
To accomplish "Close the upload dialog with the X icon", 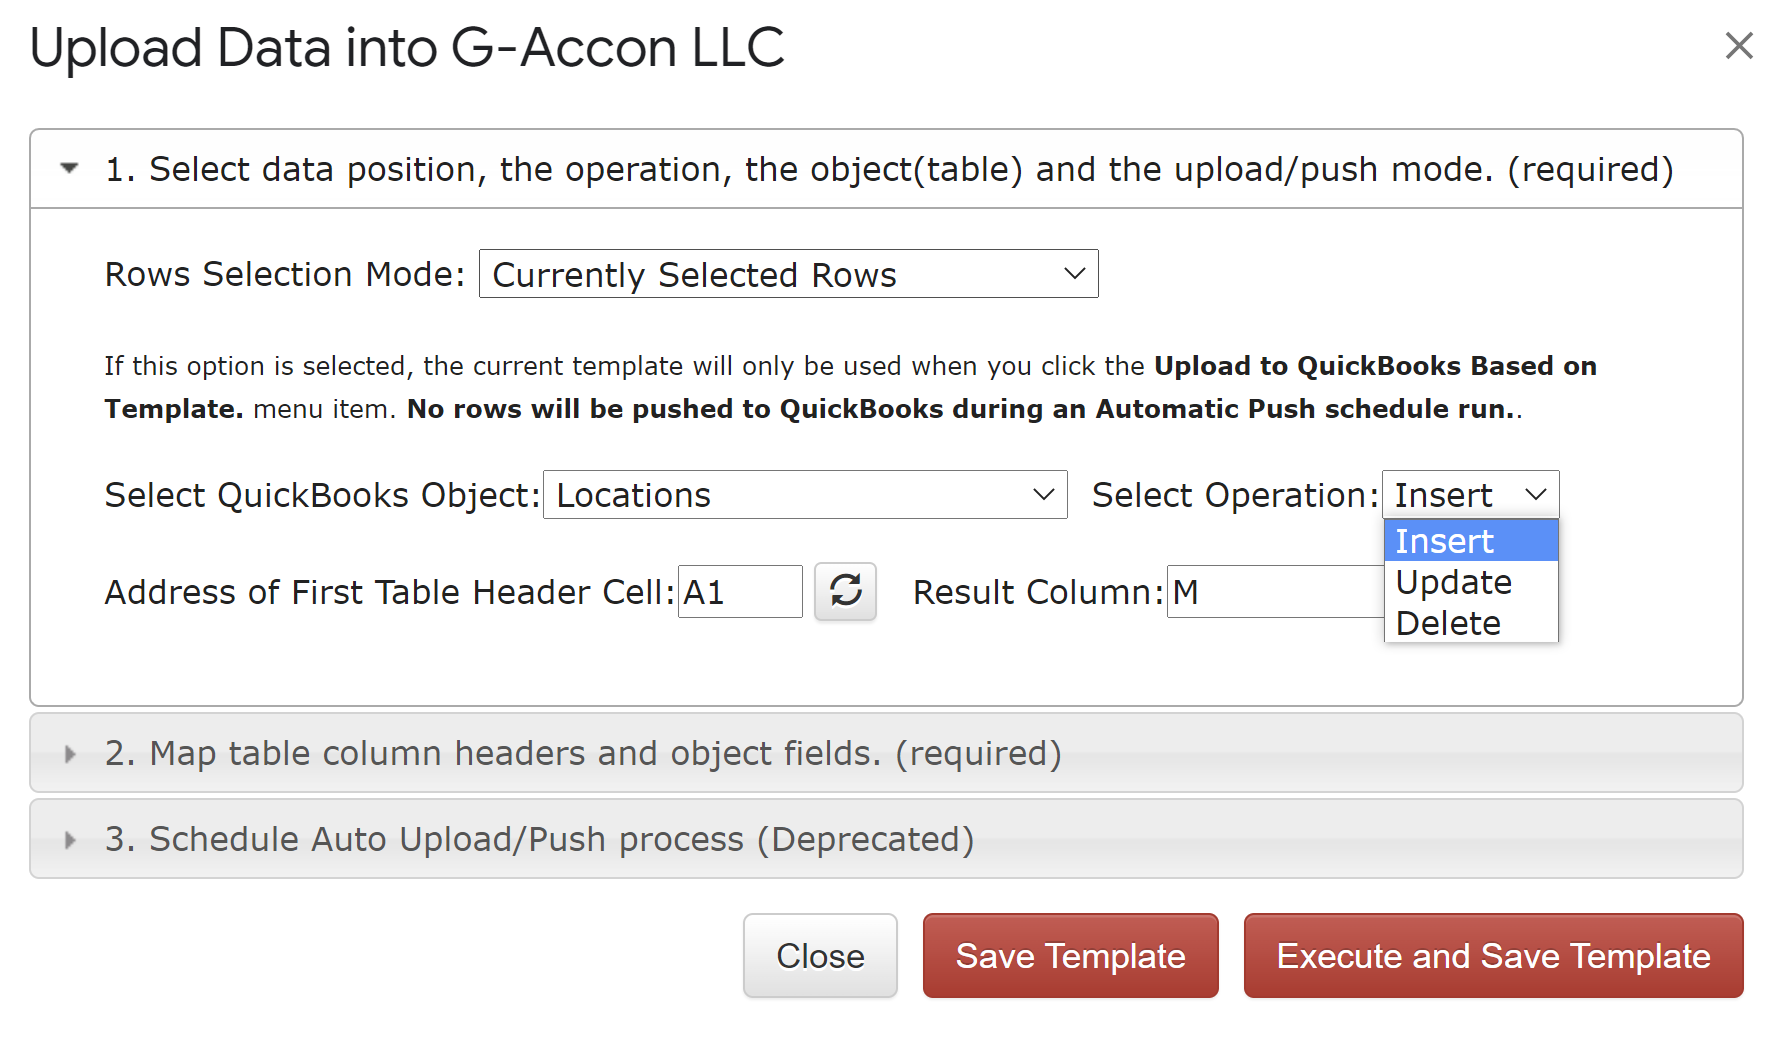I will [1738, 46].
